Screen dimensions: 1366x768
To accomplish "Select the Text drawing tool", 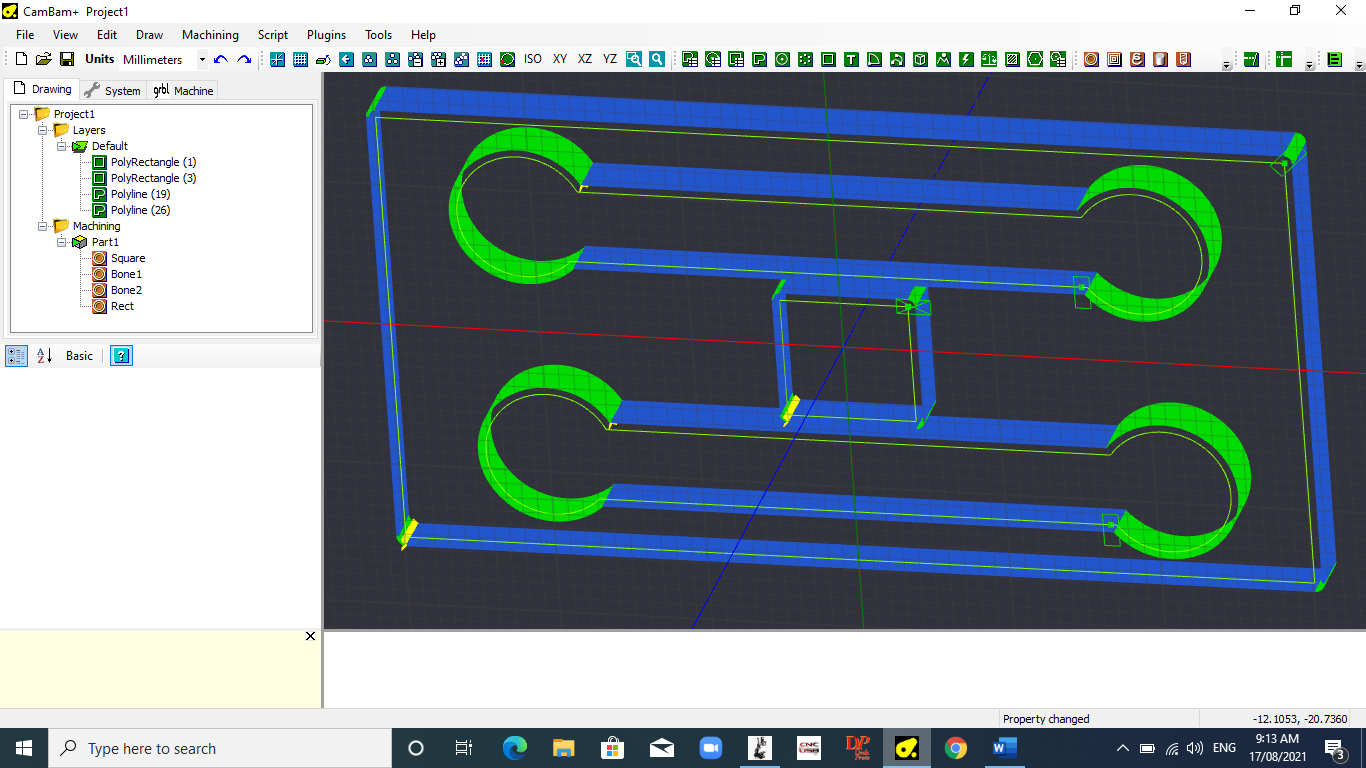I will [851, 59].
